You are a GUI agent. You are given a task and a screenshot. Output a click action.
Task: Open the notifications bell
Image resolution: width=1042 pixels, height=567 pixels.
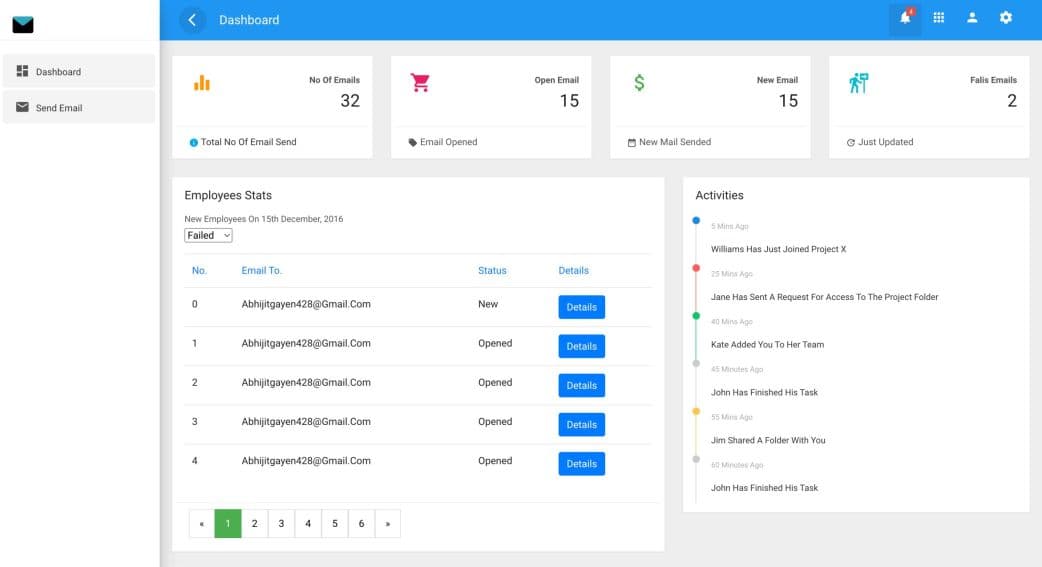pyautogui.click(x=905, y=18)
